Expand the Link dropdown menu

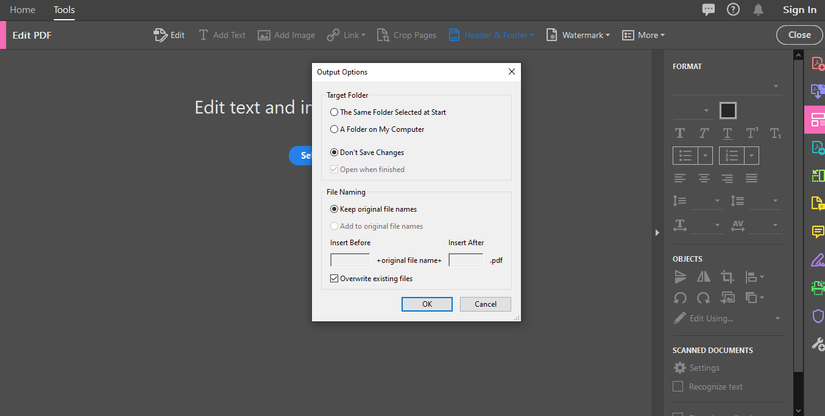click(x=346, y=35)
